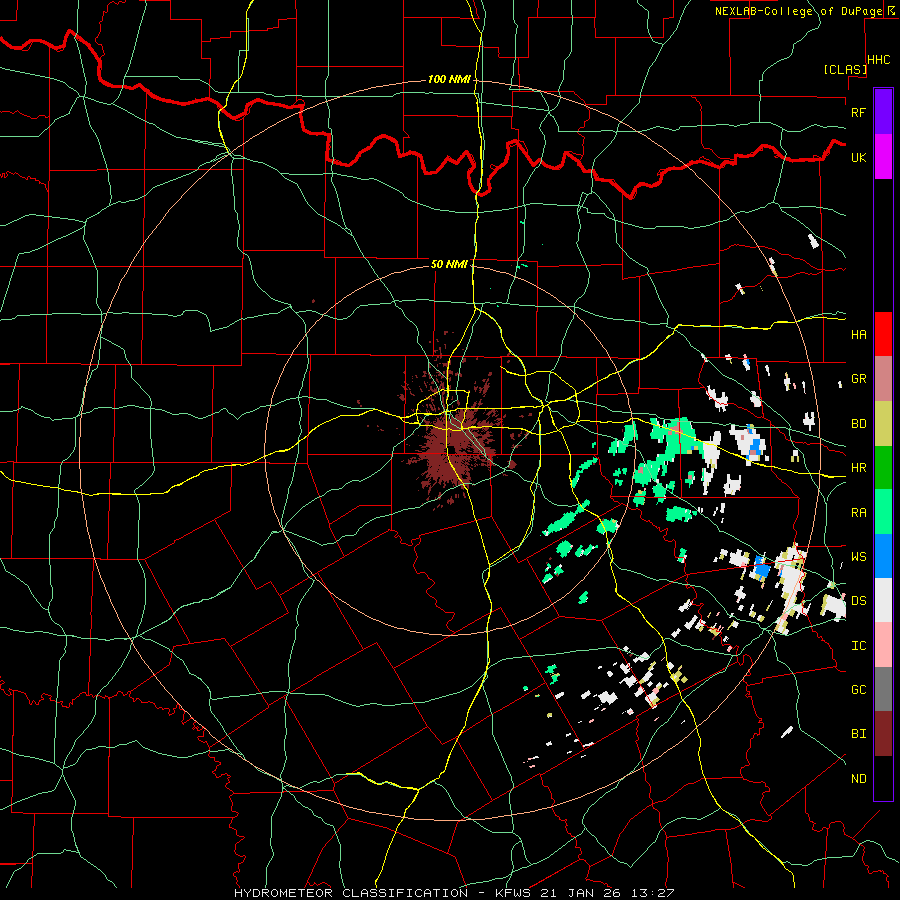This screenshot has height=900, width=900.
Task: Click the UK legend label
Action: coord(858,157)
